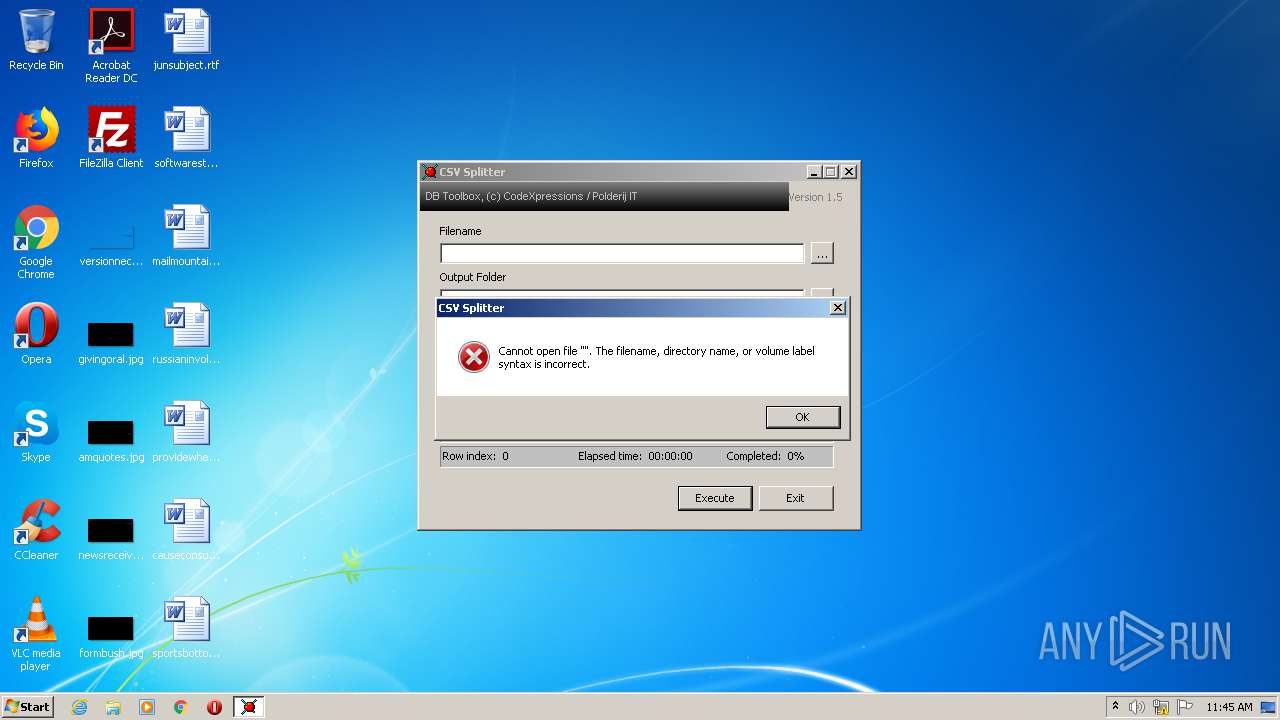Launch CCleaner desktop shortcut
The height and width of the screenshot is (720, 1280).
pos(36,530)
